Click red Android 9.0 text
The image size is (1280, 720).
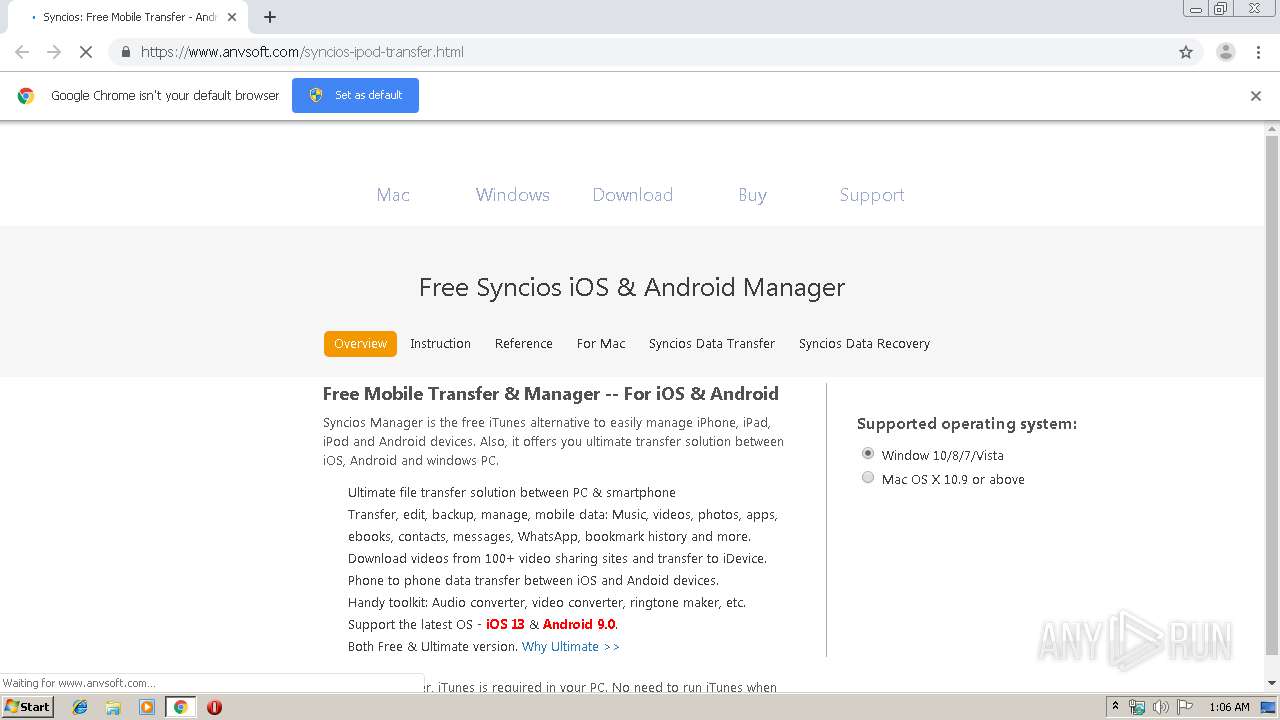click(579, 625)
